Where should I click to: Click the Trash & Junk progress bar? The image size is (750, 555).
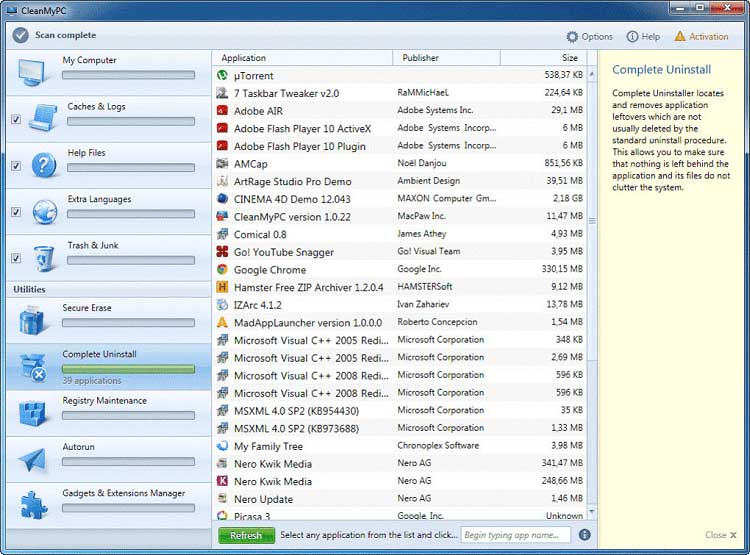tap(131, 260)
